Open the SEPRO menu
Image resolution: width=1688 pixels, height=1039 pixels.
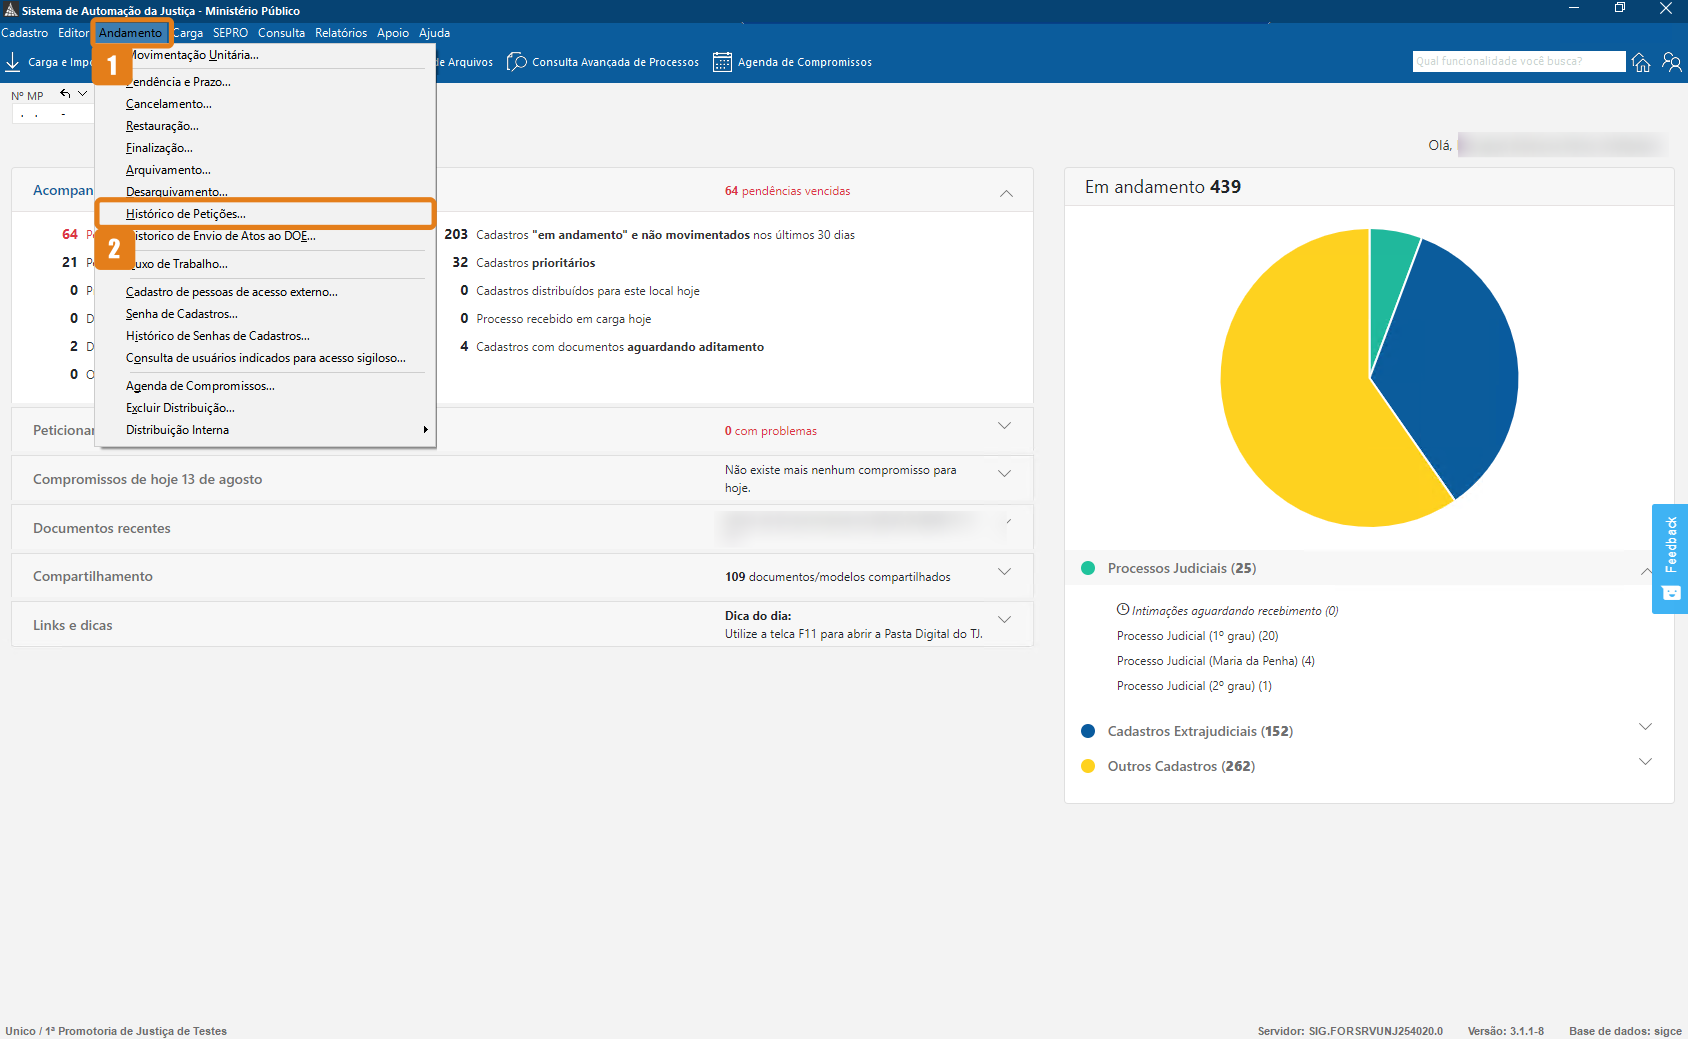click(230, 33)
